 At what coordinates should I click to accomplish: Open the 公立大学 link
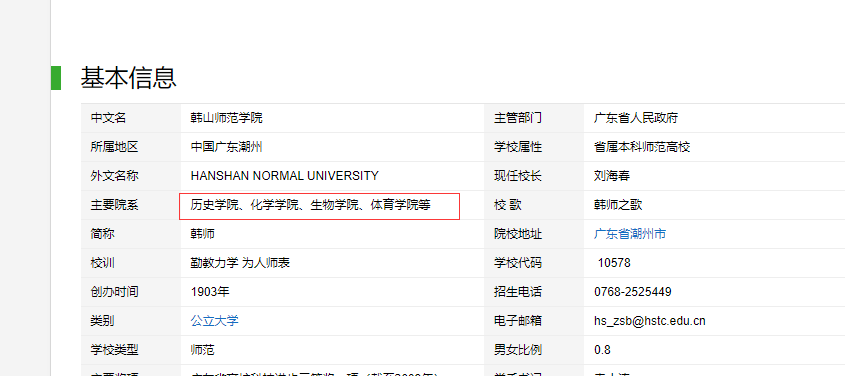[x=214, y=321]
